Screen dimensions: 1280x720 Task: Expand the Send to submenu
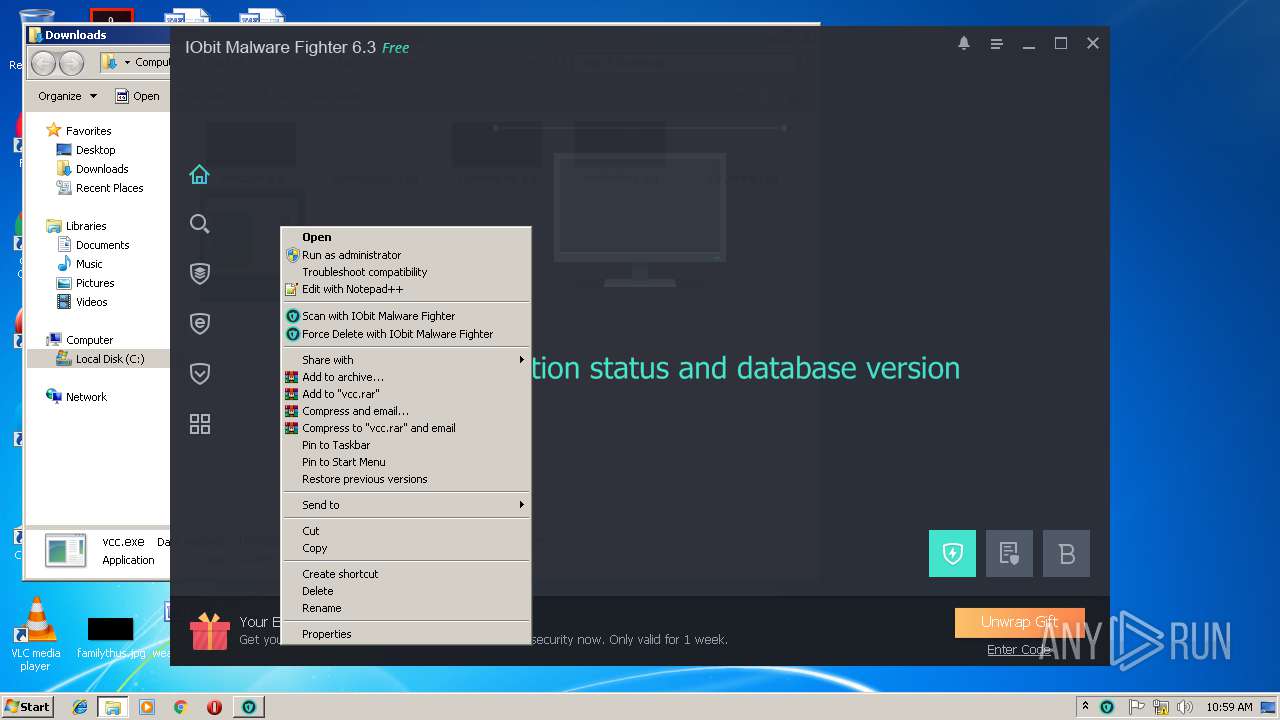click(x=406, y=505)
